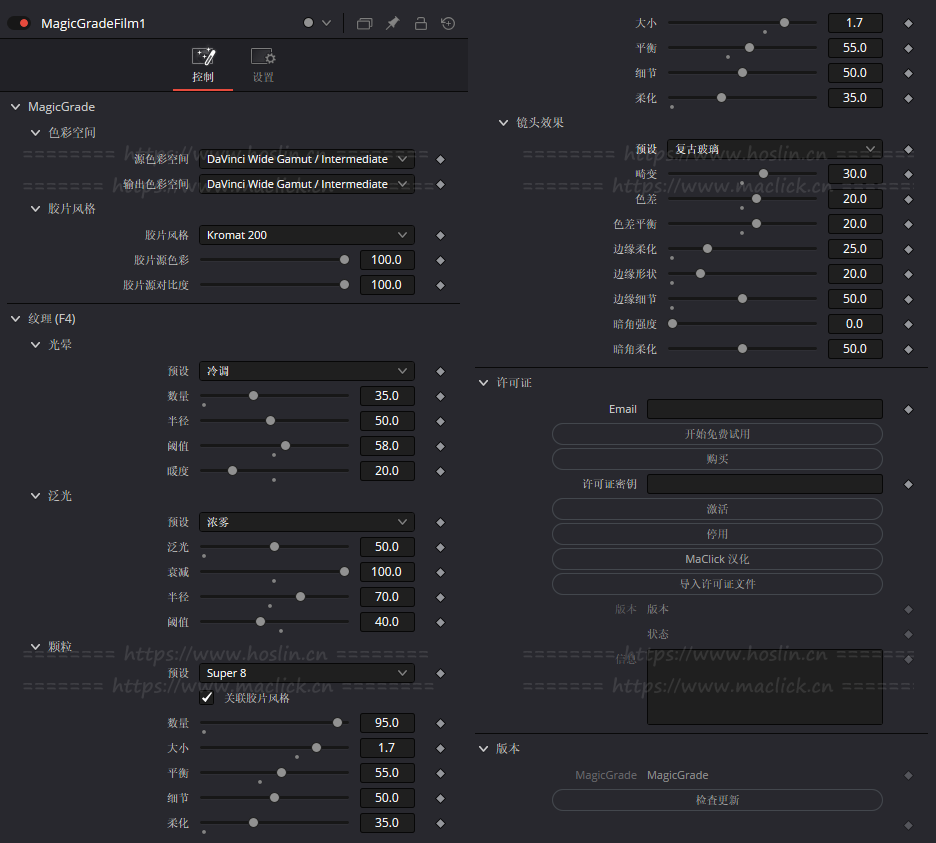Collapse the 泛光 group
Viewport: 936px width, 843px height.
(x=35, y=496)
